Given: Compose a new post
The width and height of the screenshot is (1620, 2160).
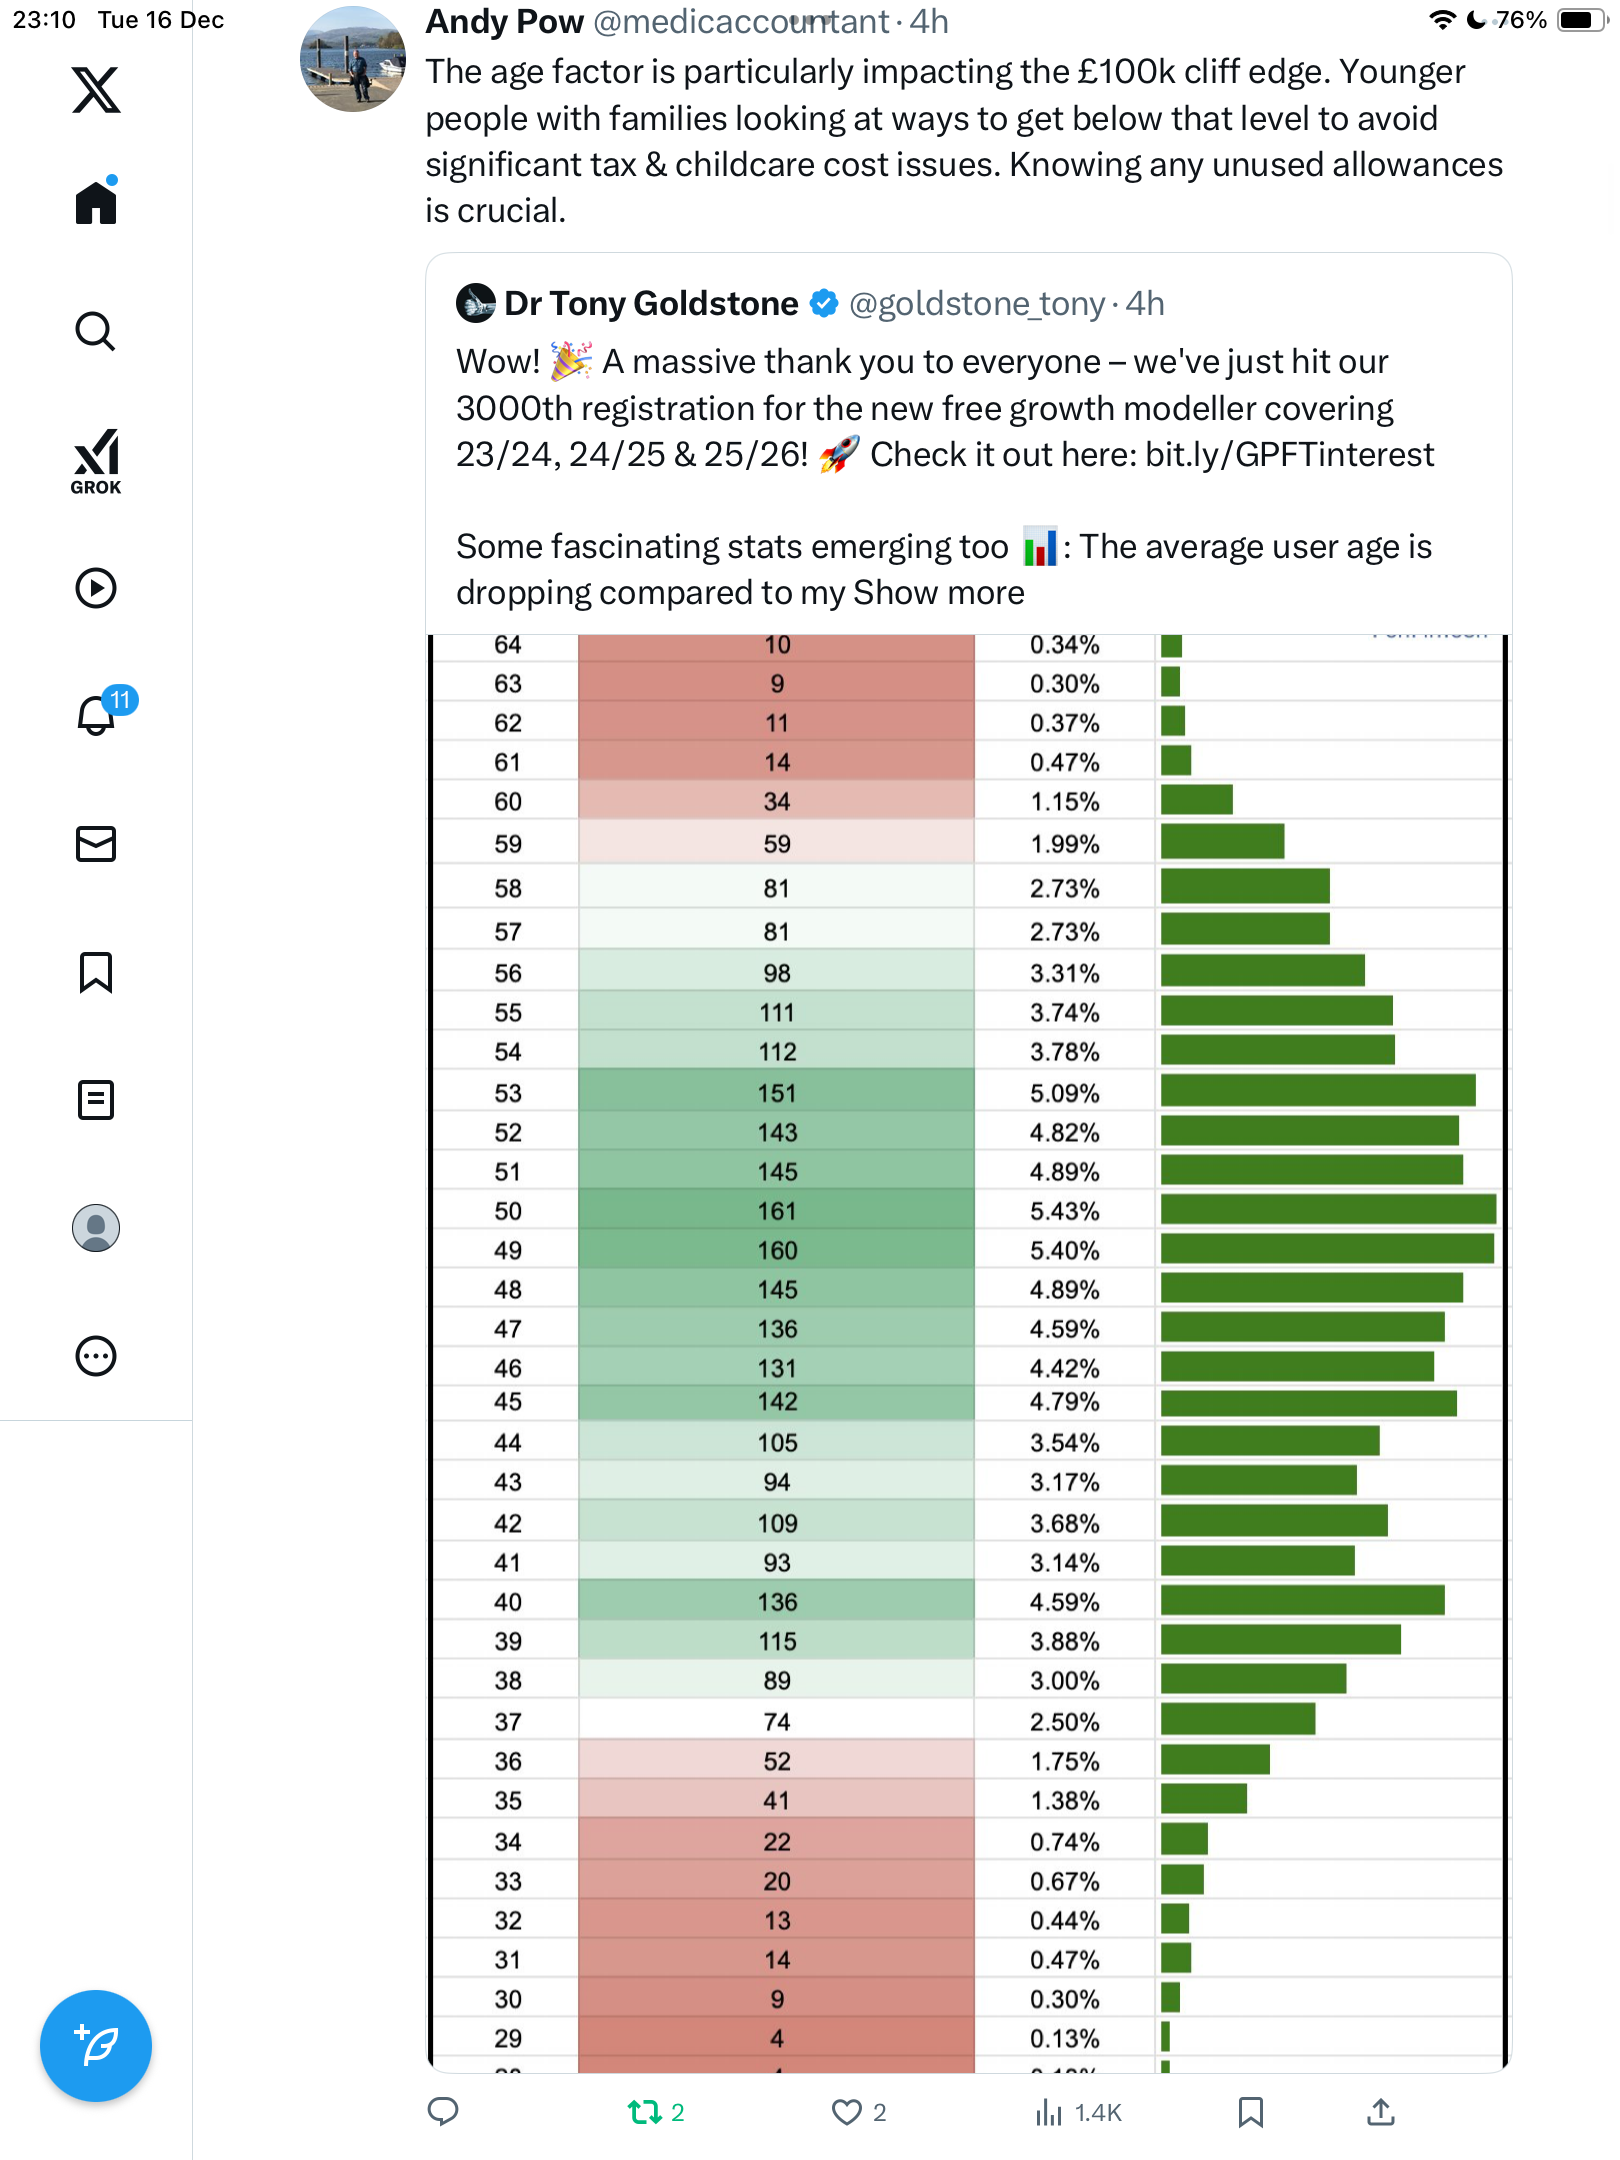Looking at the screenshot, I should (x=96, y=2046).
